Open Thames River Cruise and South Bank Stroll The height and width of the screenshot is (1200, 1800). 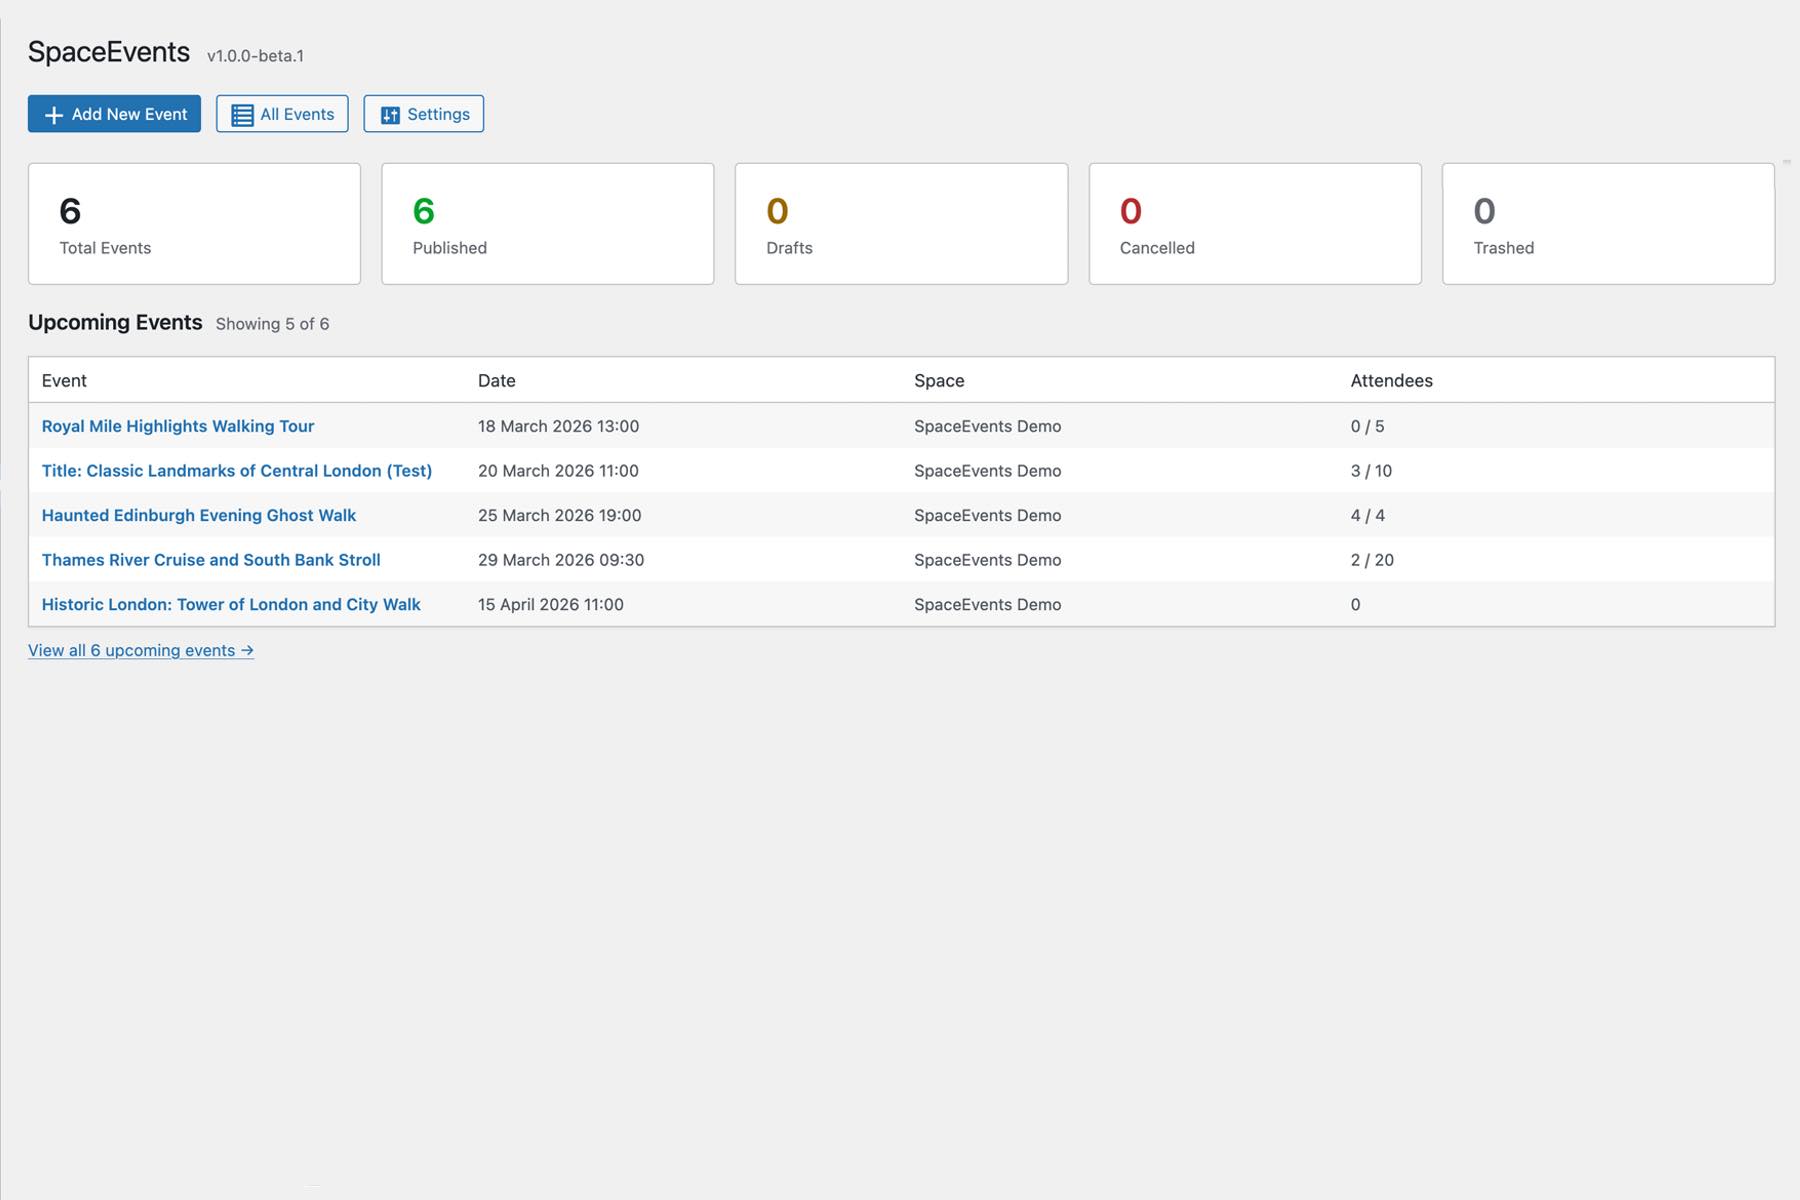tap(211, 560)
